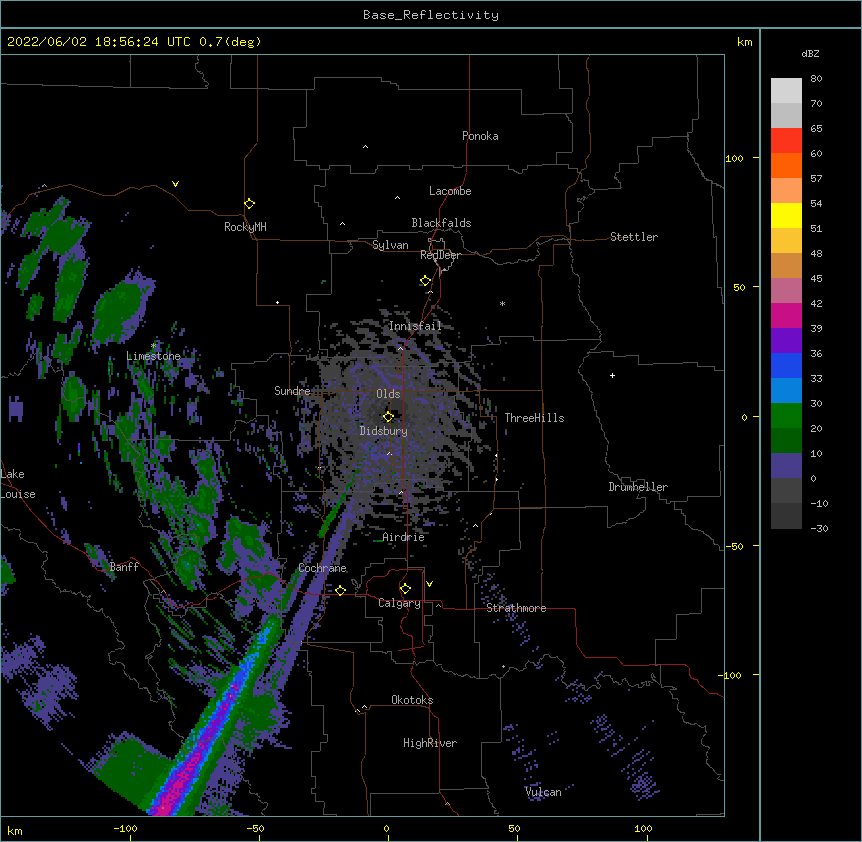Screen dimensions: 862x842
Task: Click the yellow diamond marker above RockyMH
Action: point(249,204)
